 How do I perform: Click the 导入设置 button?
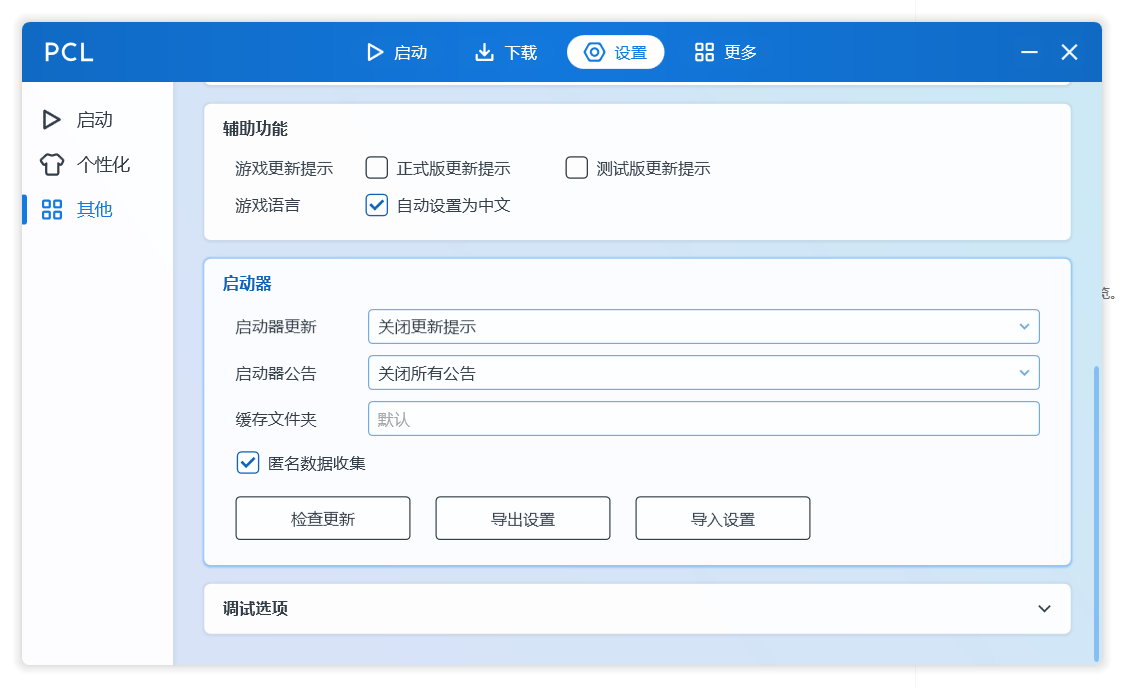[x=722, y=518]
